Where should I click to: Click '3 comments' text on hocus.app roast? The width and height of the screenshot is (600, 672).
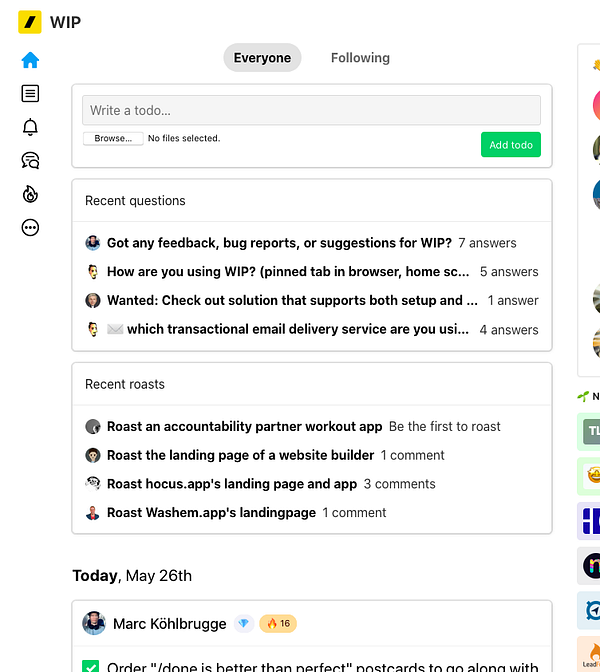point(399,484)
